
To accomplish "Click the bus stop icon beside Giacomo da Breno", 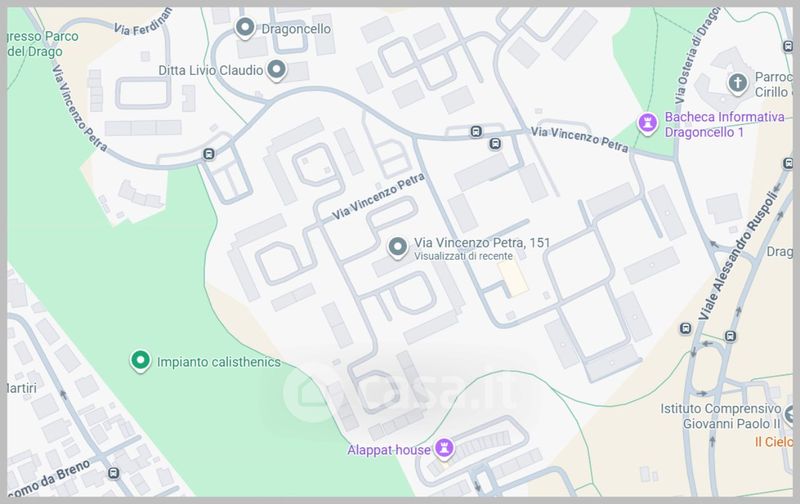I will [x=114, y=473].
